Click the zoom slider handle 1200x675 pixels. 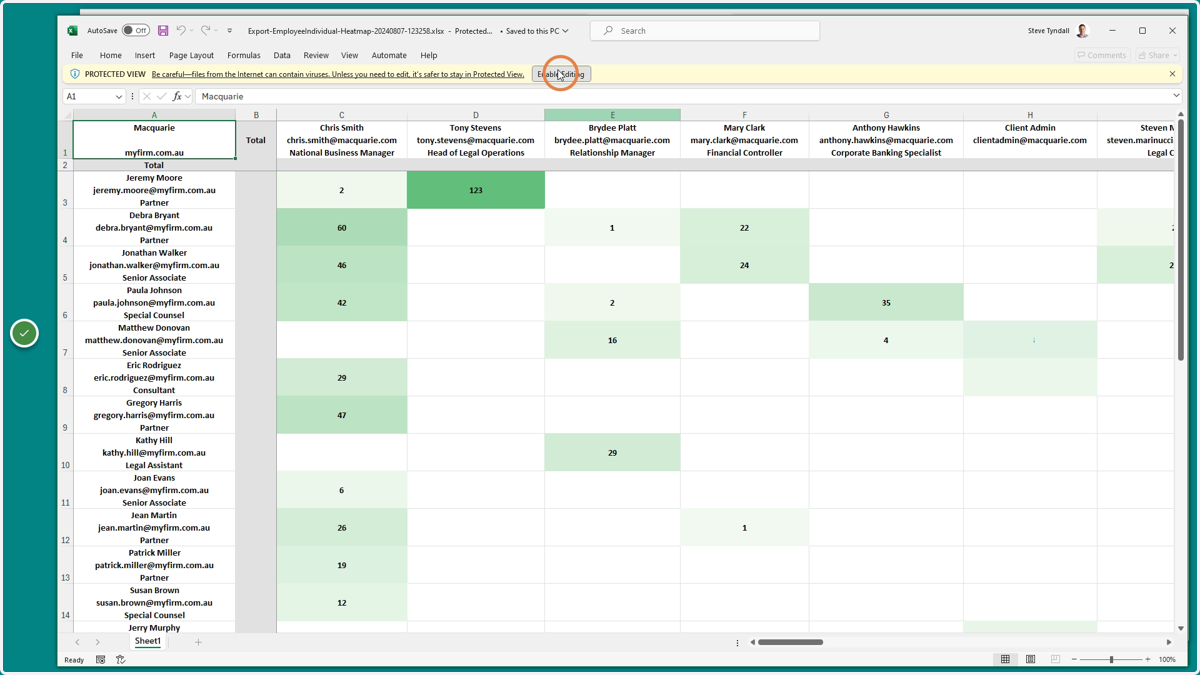(x=1111, y=660)
